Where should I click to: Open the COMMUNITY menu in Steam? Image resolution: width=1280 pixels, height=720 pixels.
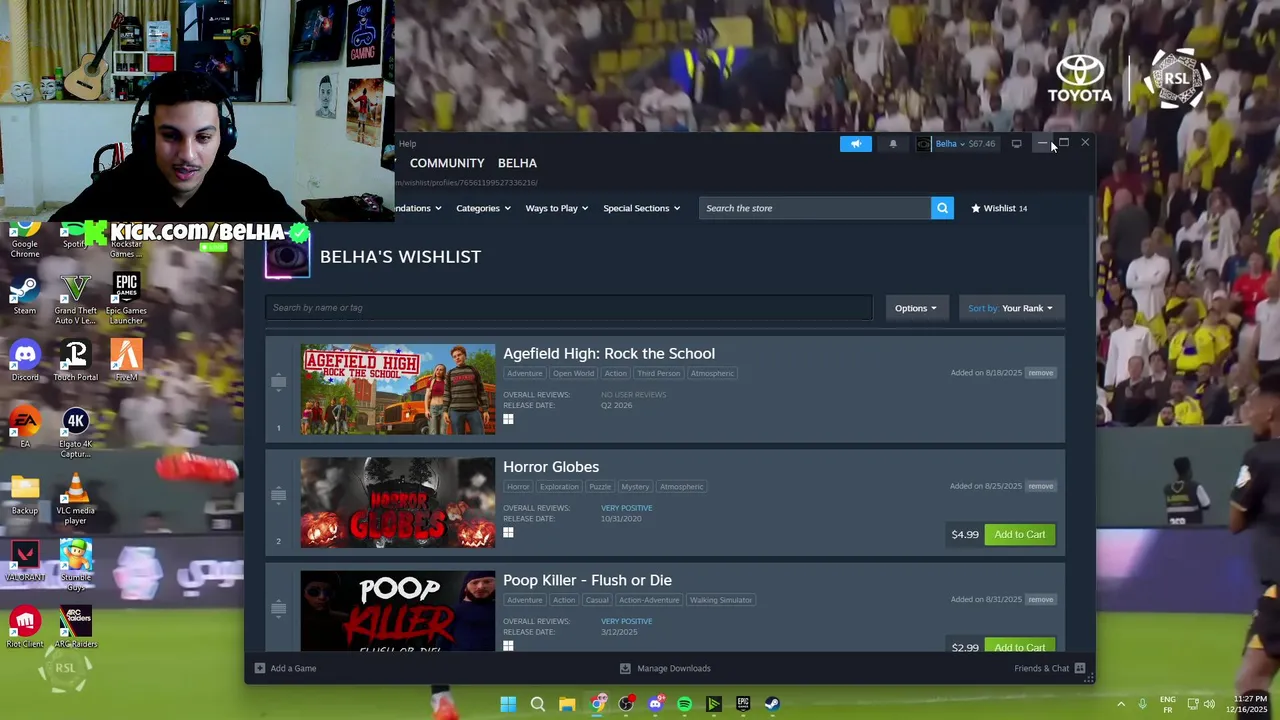coord(447,163)
